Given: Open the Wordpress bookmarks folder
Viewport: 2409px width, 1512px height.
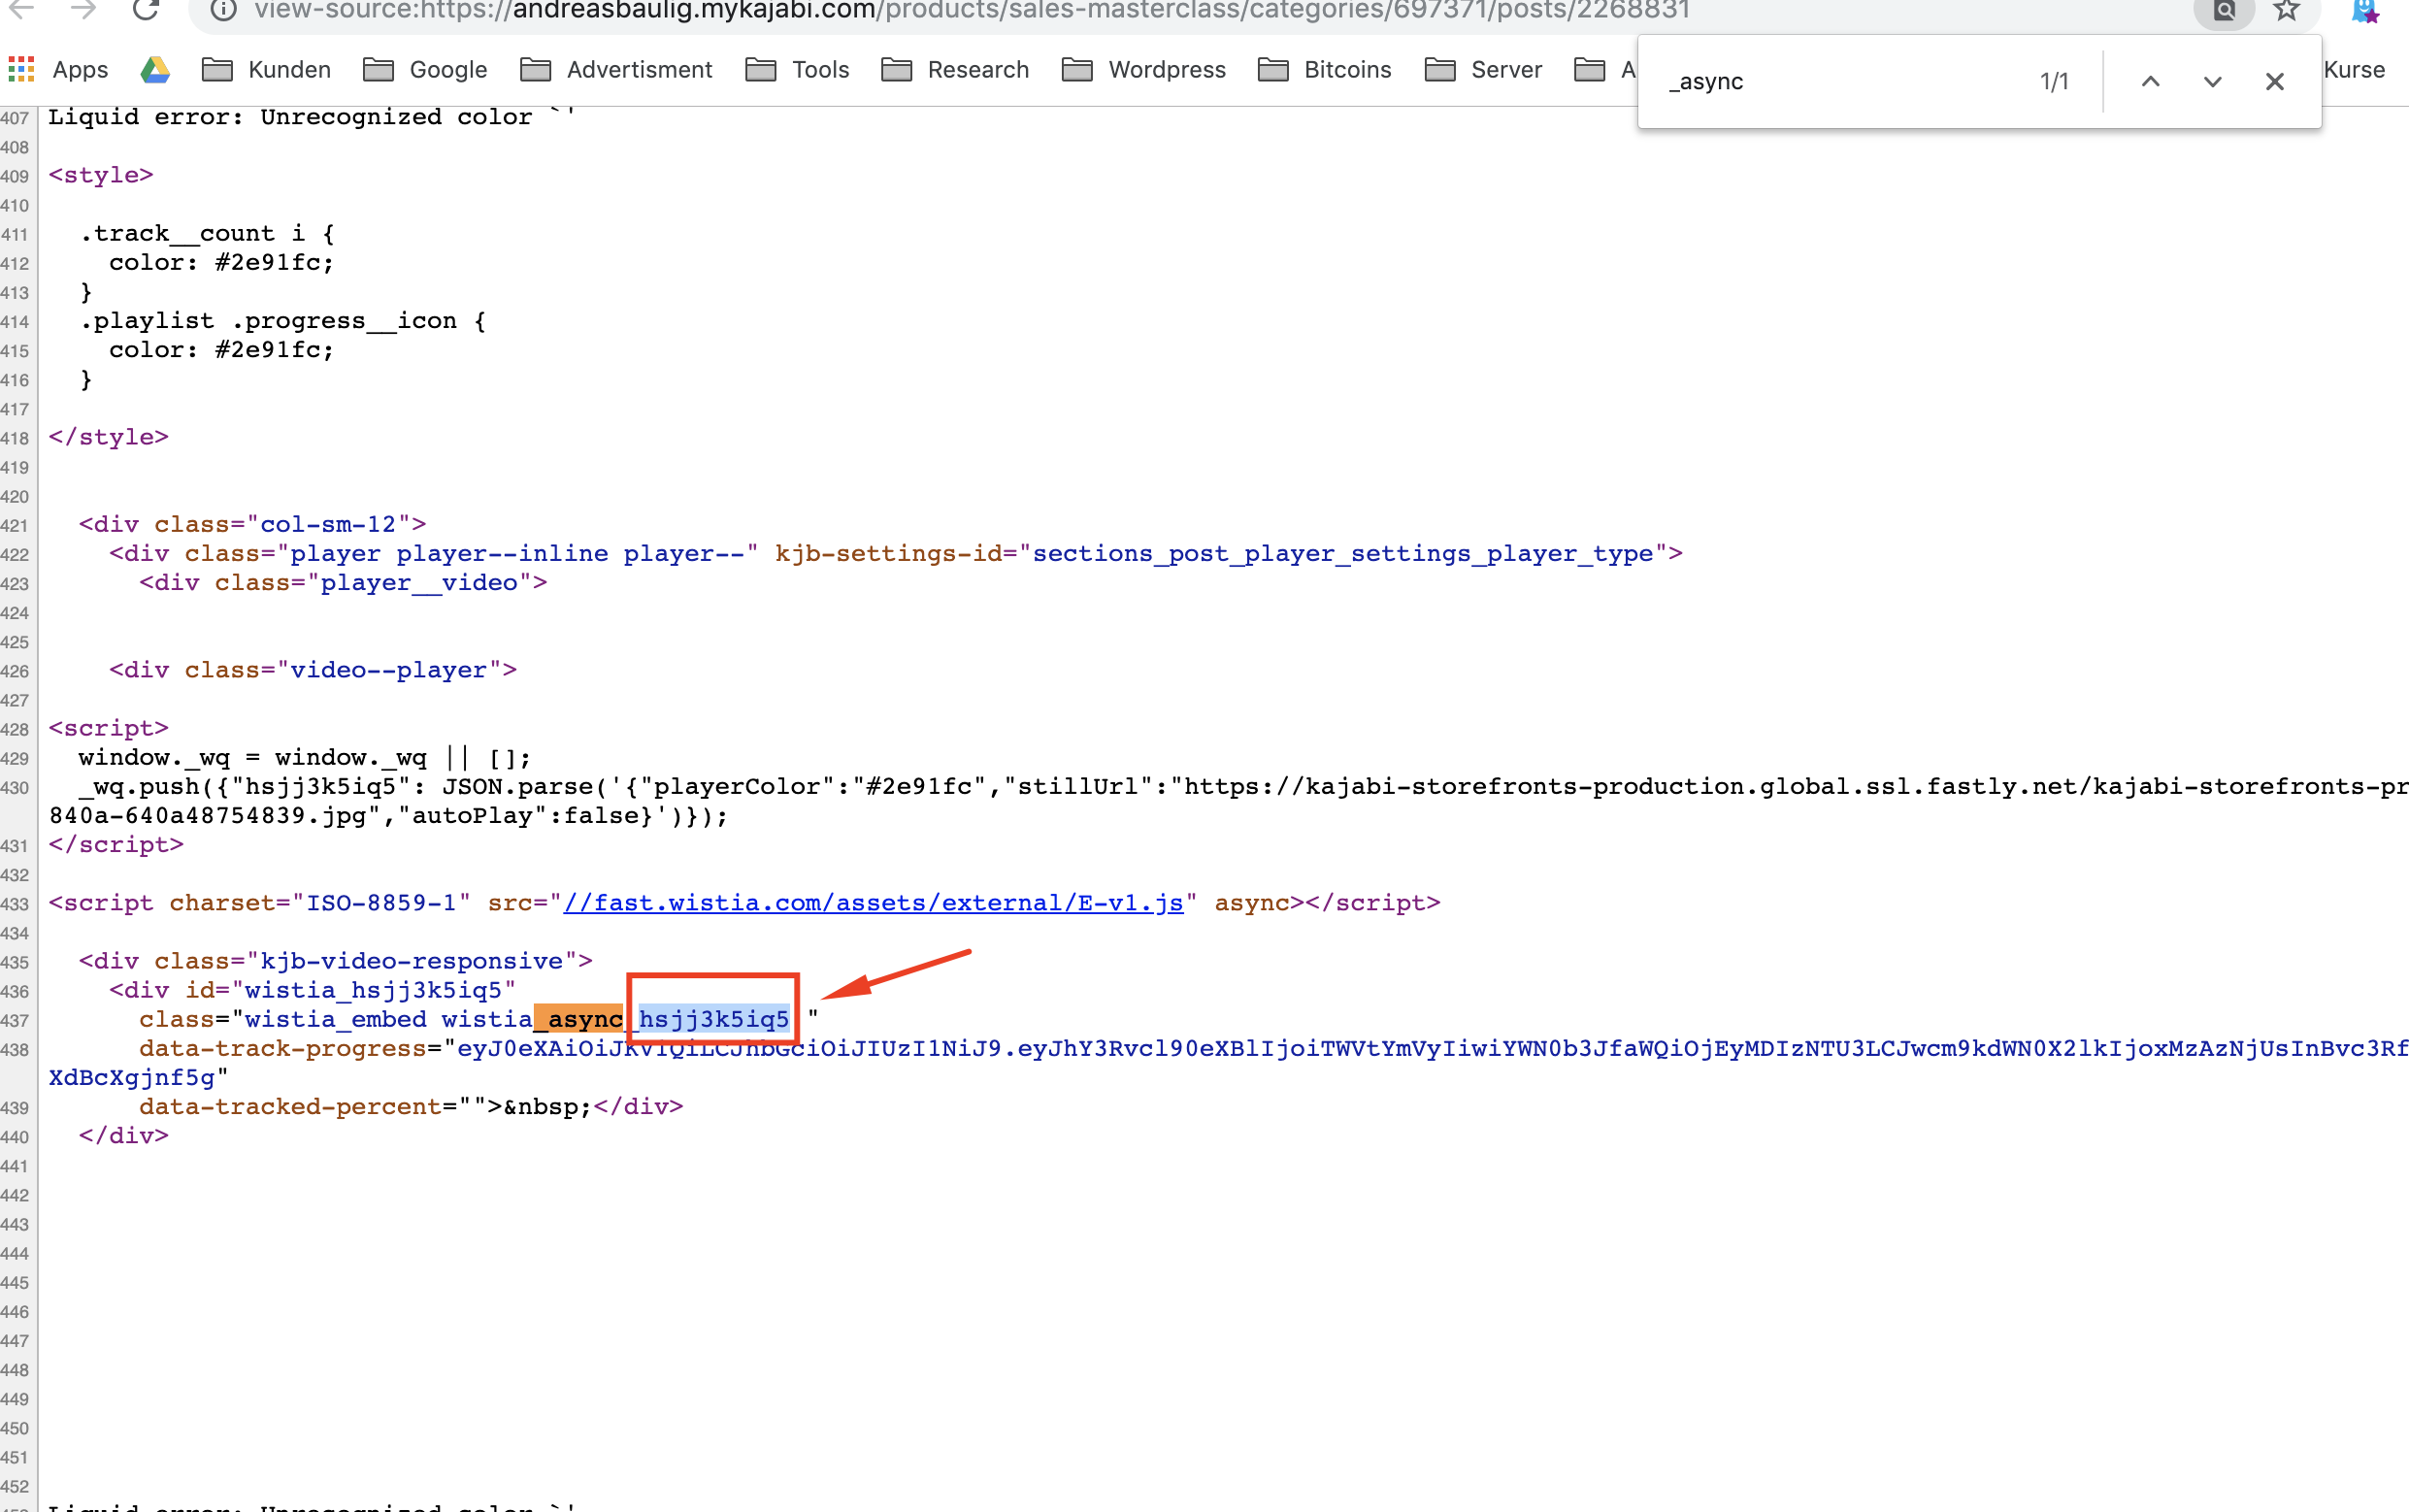Looking at the screenshot, I should pyautogui.click(x=1143, y=69).
